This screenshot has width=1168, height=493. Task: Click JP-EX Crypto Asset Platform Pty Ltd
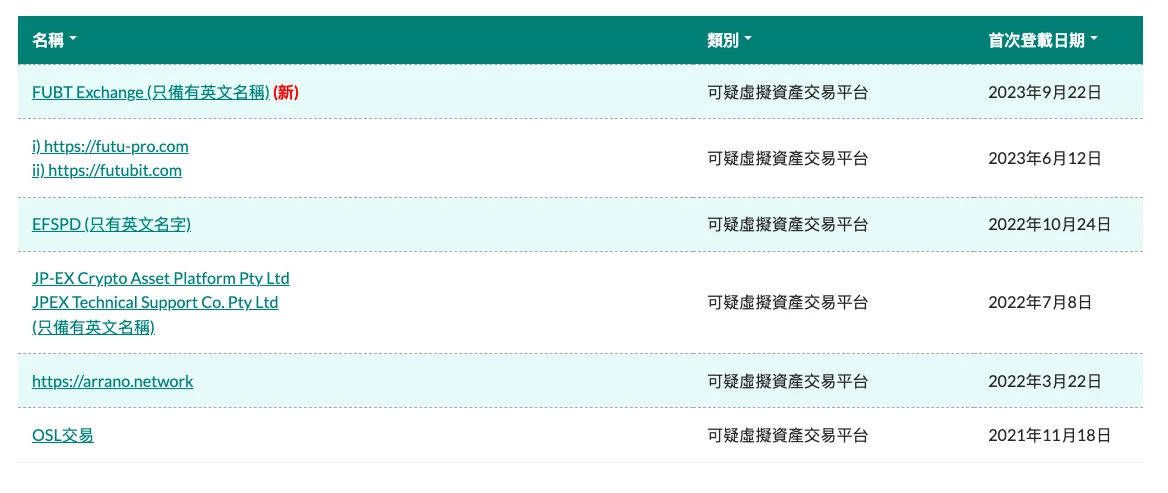coord(160,278)
